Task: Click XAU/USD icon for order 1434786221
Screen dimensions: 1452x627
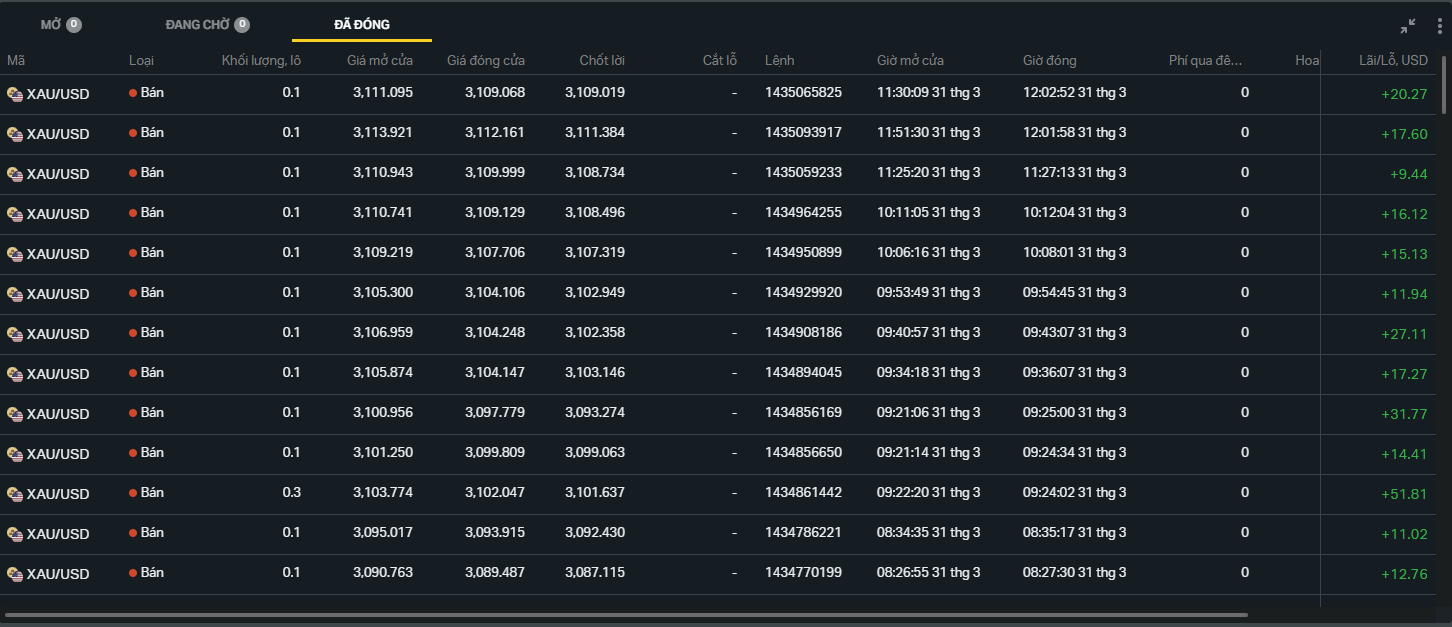Action: (15, 534)
